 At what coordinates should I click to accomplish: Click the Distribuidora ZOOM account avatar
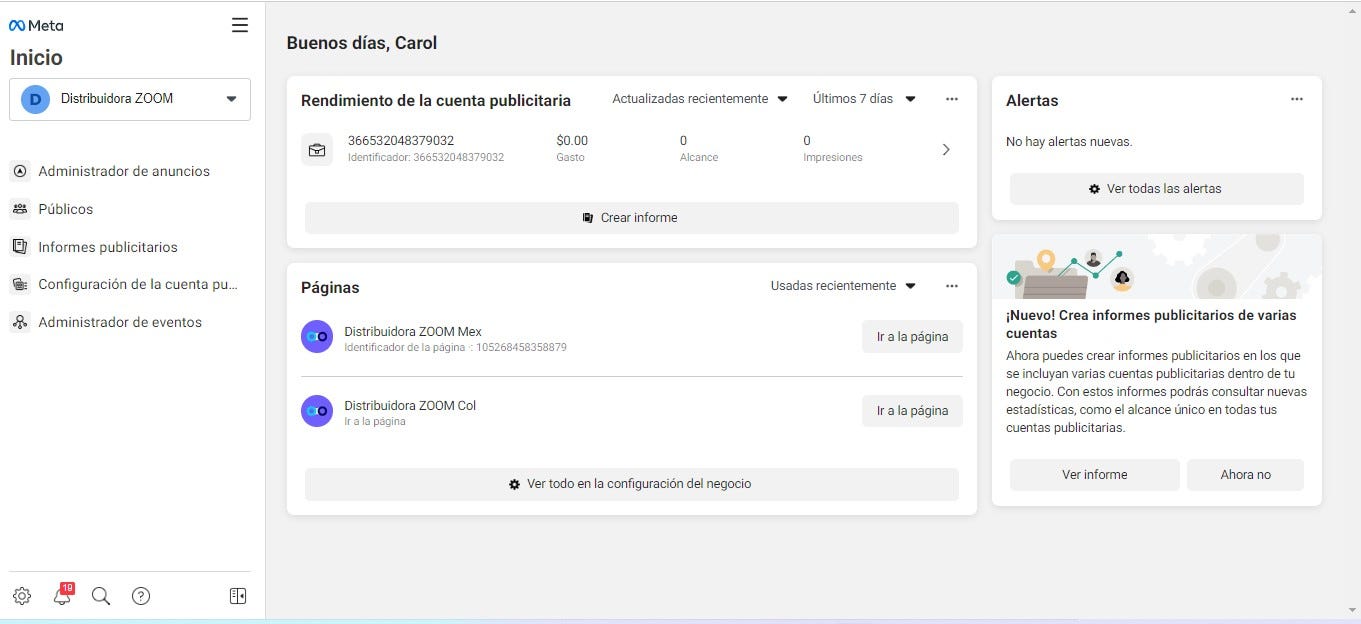click(35, 99)
